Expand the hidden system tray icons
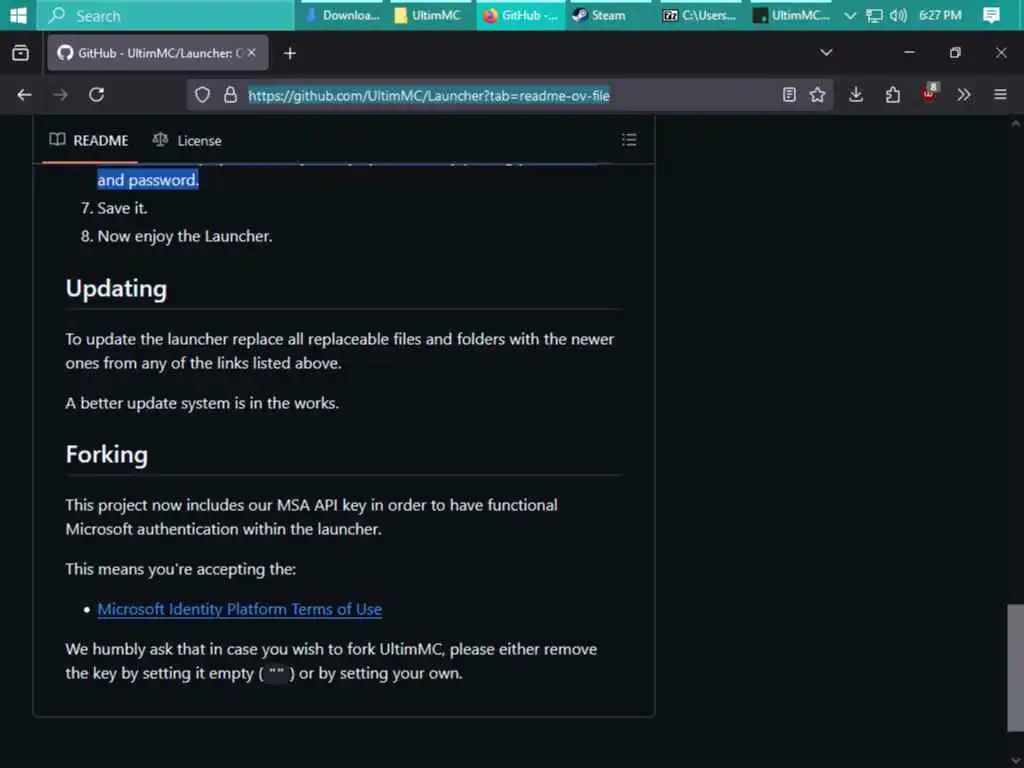The width and height of the screenshot is (1024, 768). pos(850,16)
